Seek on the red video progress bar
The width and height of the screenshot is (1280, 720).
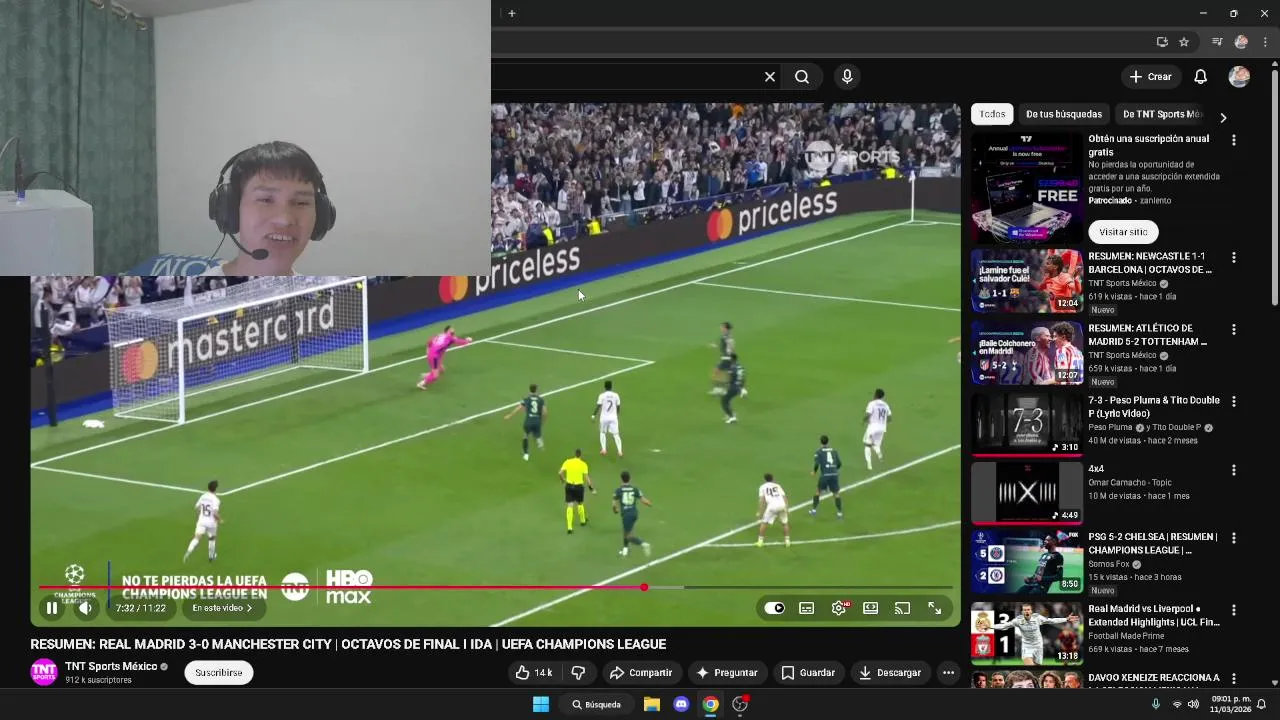(497, 587)
